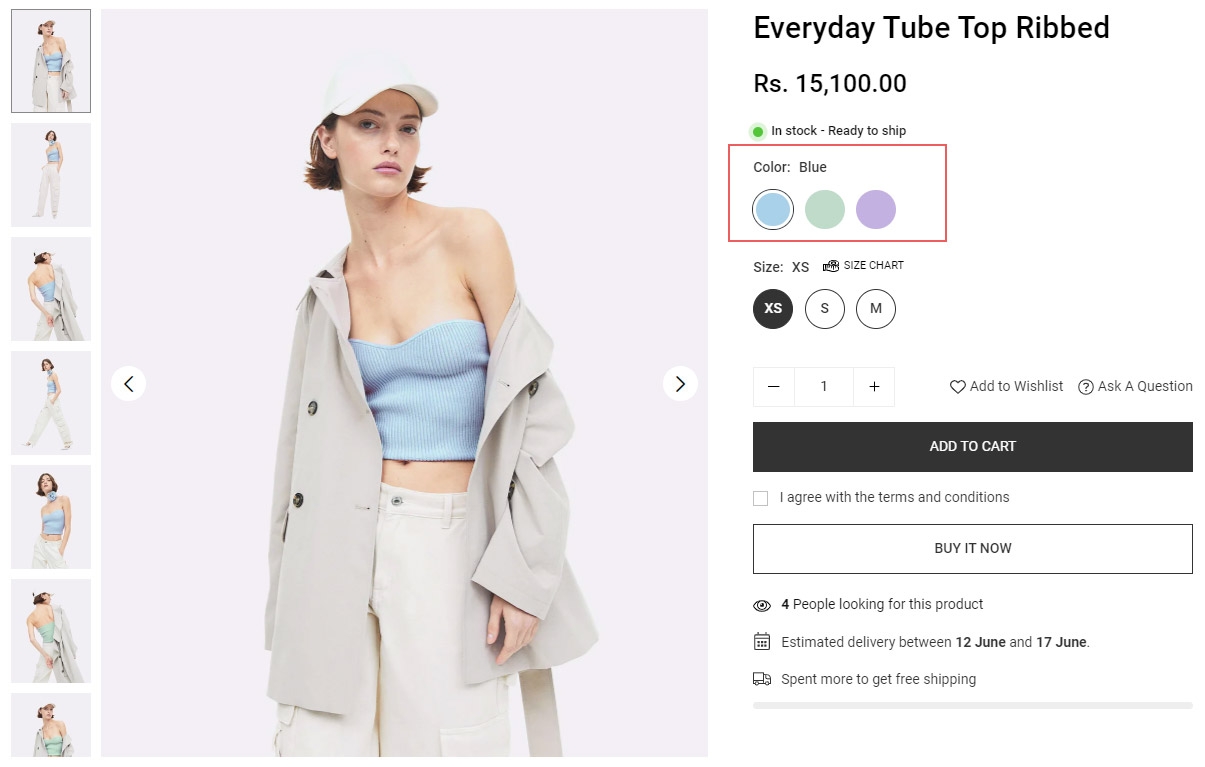The width and height of the screenshot is (1205, 767).
Task: Click the Ask A Question help icon
Action: (x=1085, y=387)
